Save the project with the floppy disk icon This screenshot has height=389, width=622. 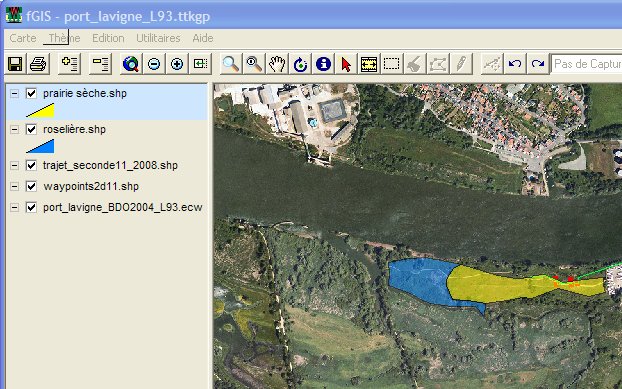tap(15, 64)
